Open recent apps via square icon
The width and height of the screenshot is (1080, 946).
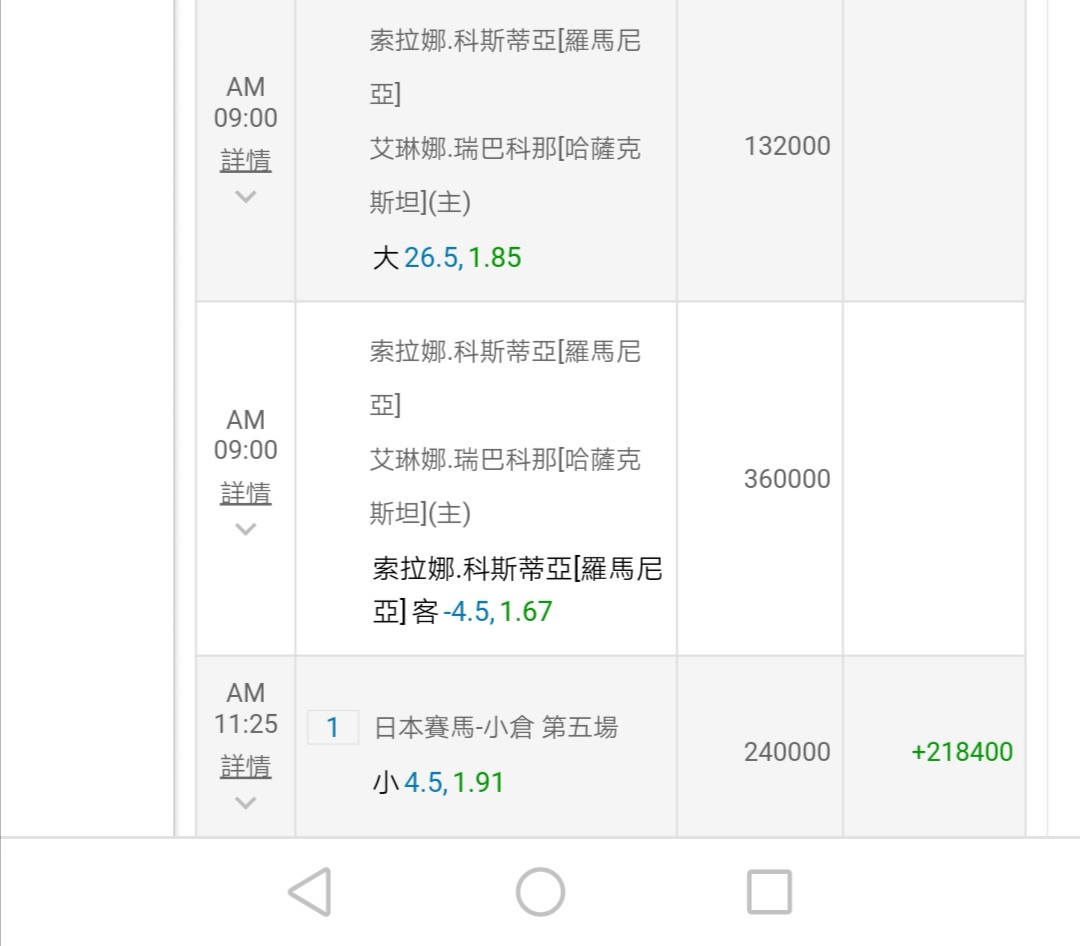[x=769, y=891]
